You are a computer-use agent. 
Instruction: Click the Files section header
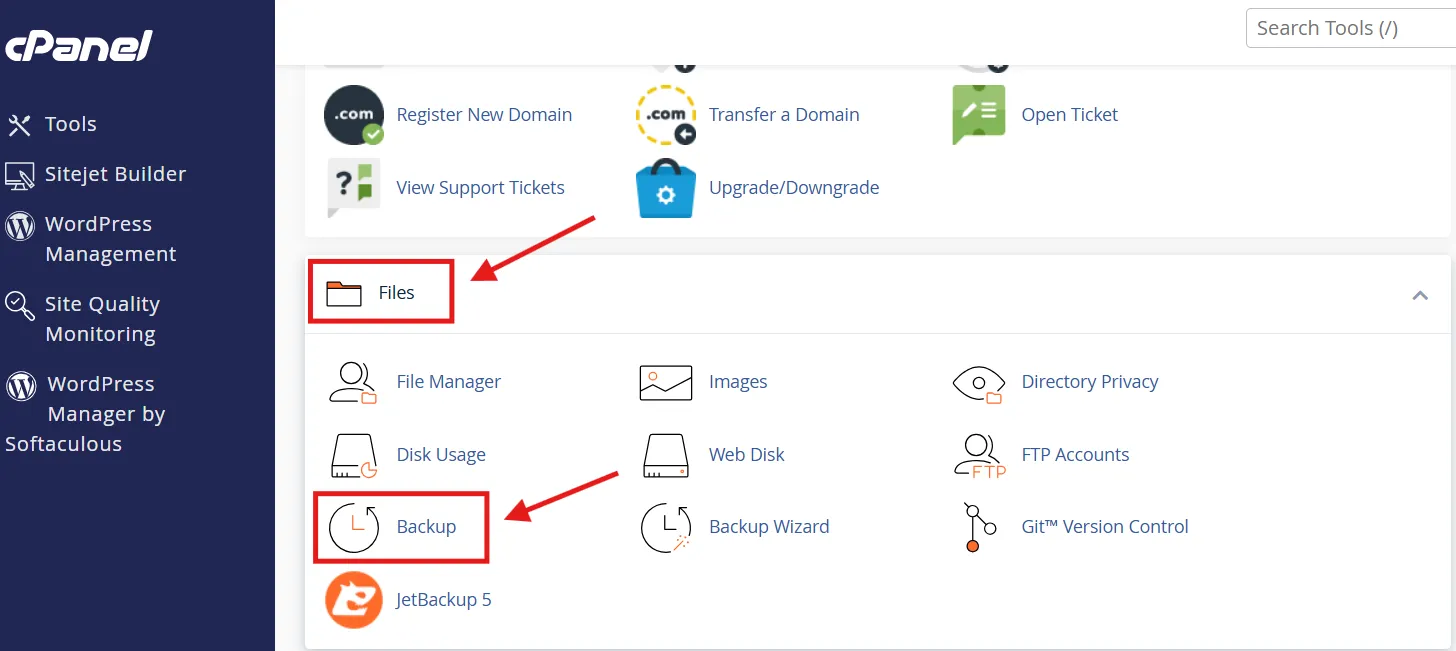coord(396,293)
